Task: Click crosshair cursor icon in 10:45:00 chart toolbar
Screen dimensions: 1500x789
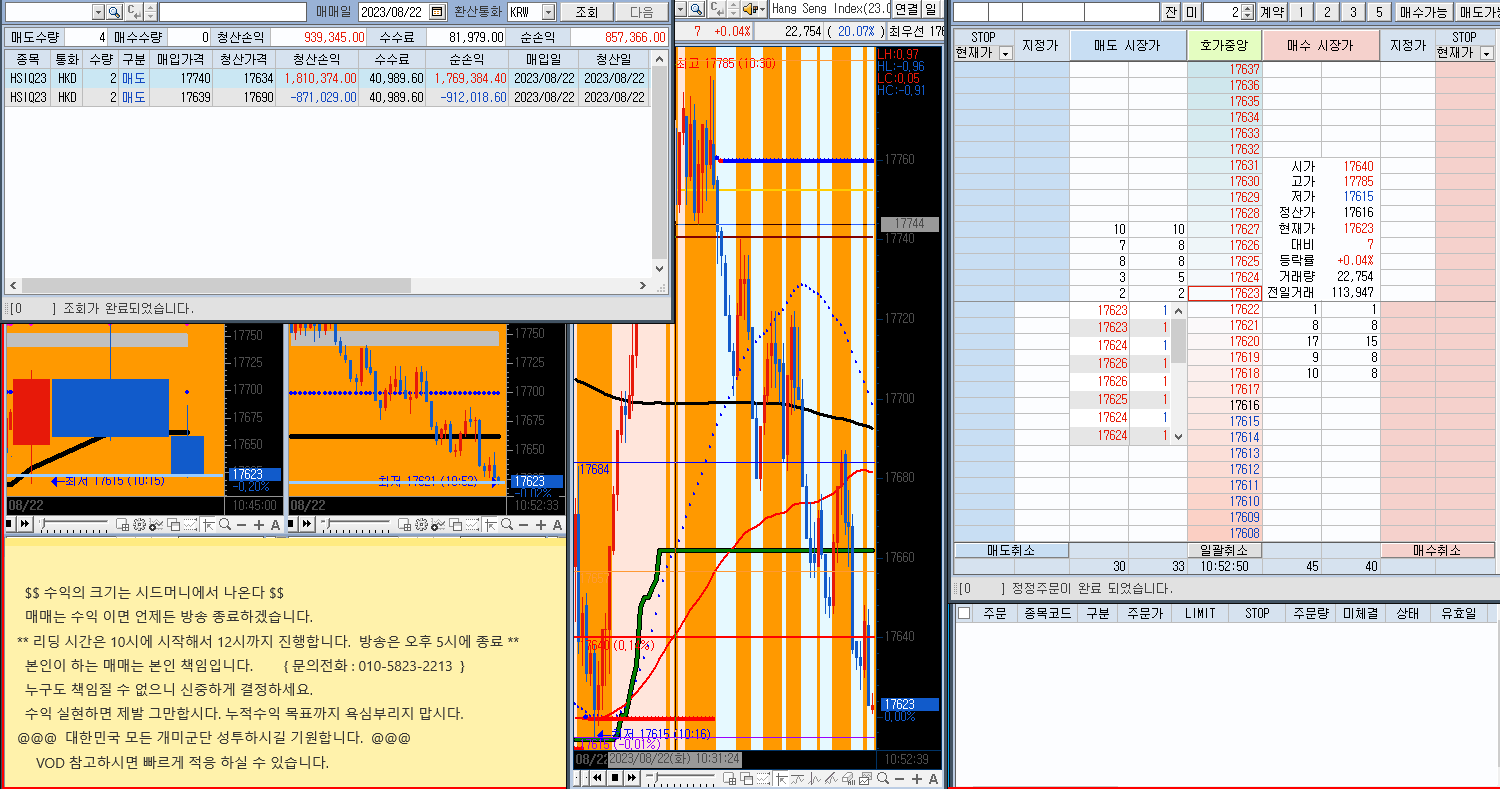Action: coord(208,525)
